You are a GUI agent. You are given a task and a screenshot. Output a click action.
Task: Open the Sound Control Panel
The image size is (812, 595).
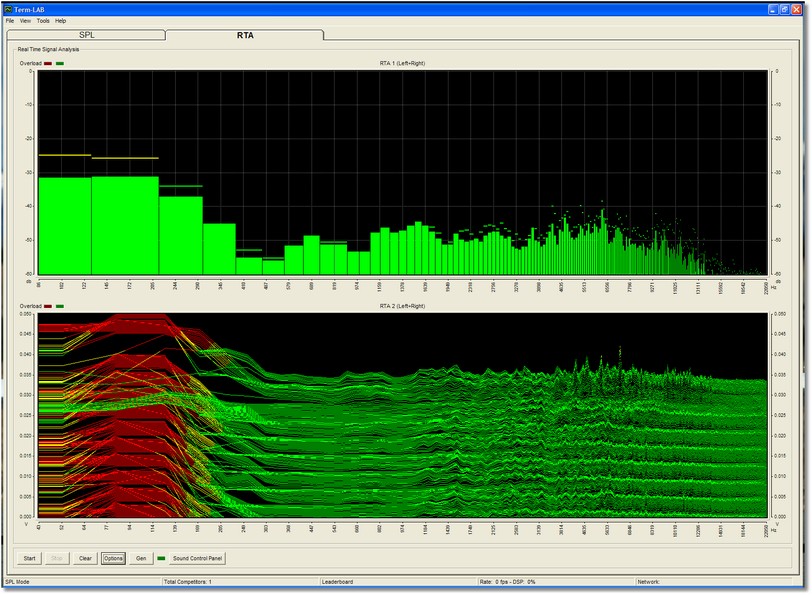click(x=198, y=558)
